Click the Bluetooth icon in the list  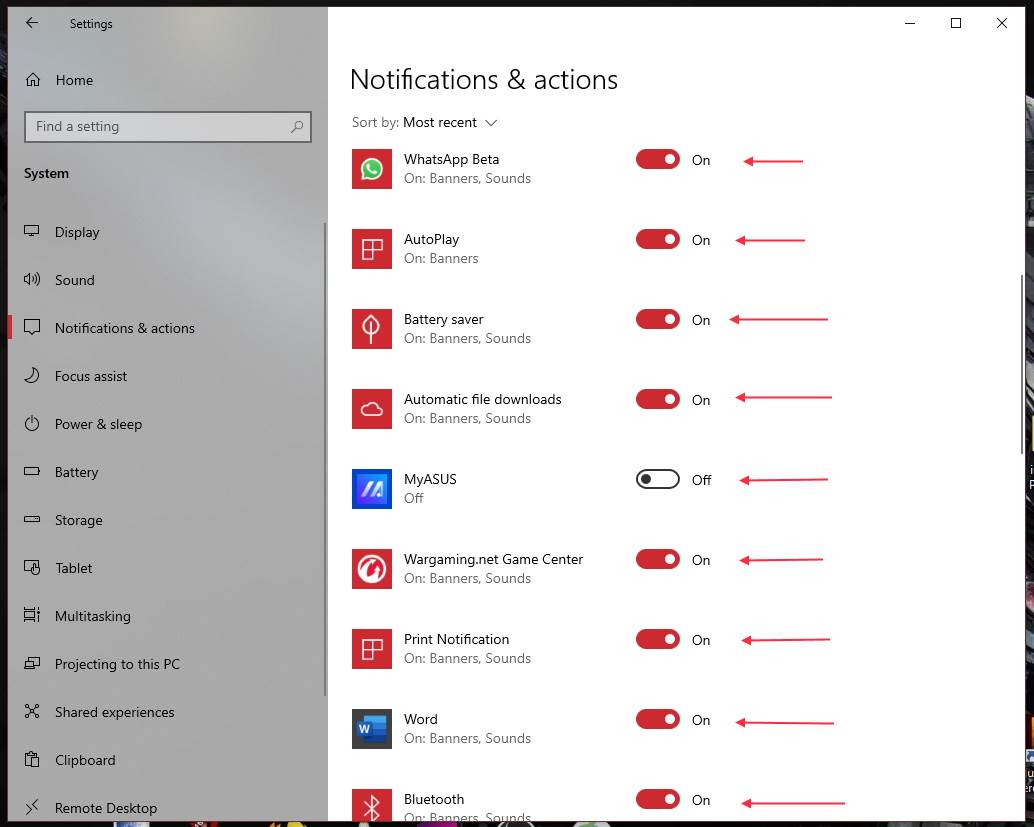(371, 805)
